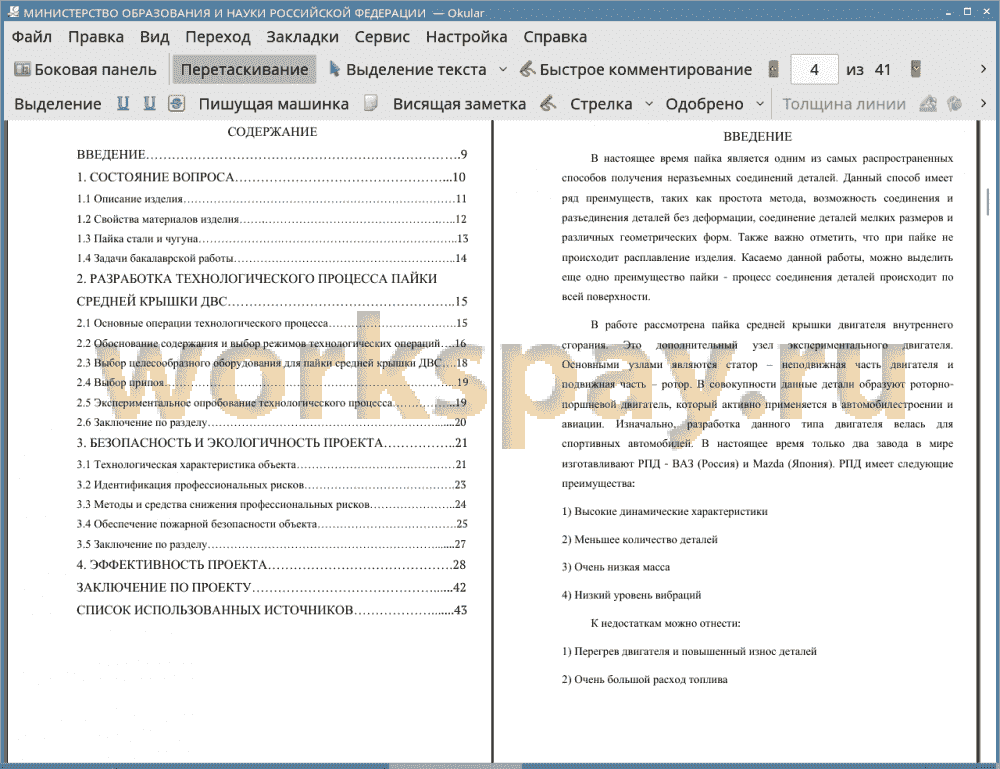Activate the Перетаскивание browse mode
The width and height of the screenshot is (1000, 769).
pyautogui.click(x=244, y=69)
